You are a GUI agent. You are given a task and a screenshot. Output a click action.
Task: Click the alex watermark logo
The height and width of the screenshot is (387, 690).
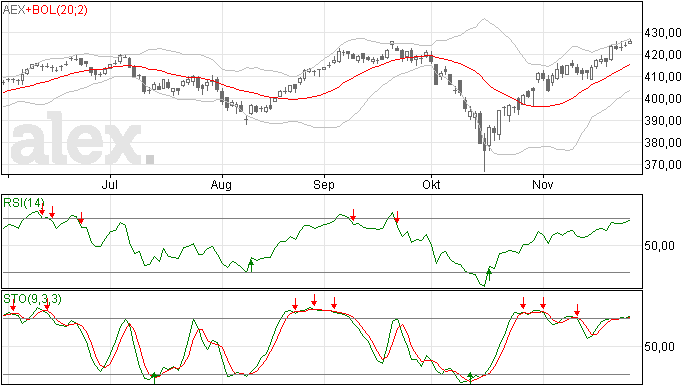point(82,140)
